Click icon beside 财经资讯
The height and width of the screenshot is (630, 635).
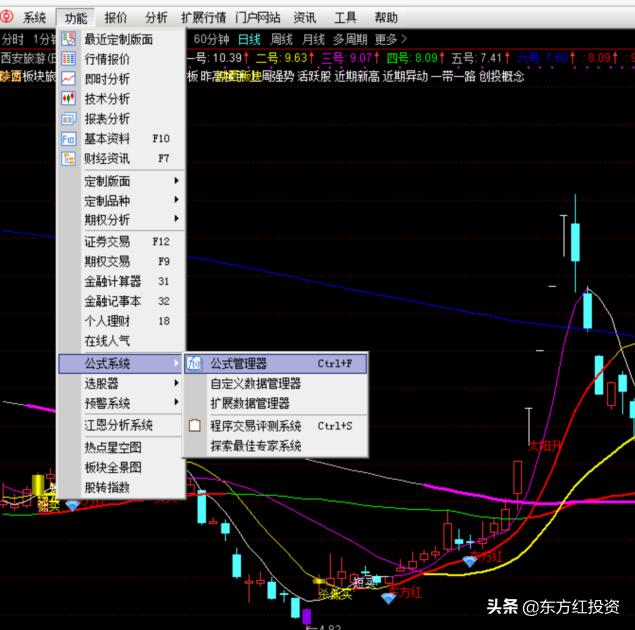point(68,159)
